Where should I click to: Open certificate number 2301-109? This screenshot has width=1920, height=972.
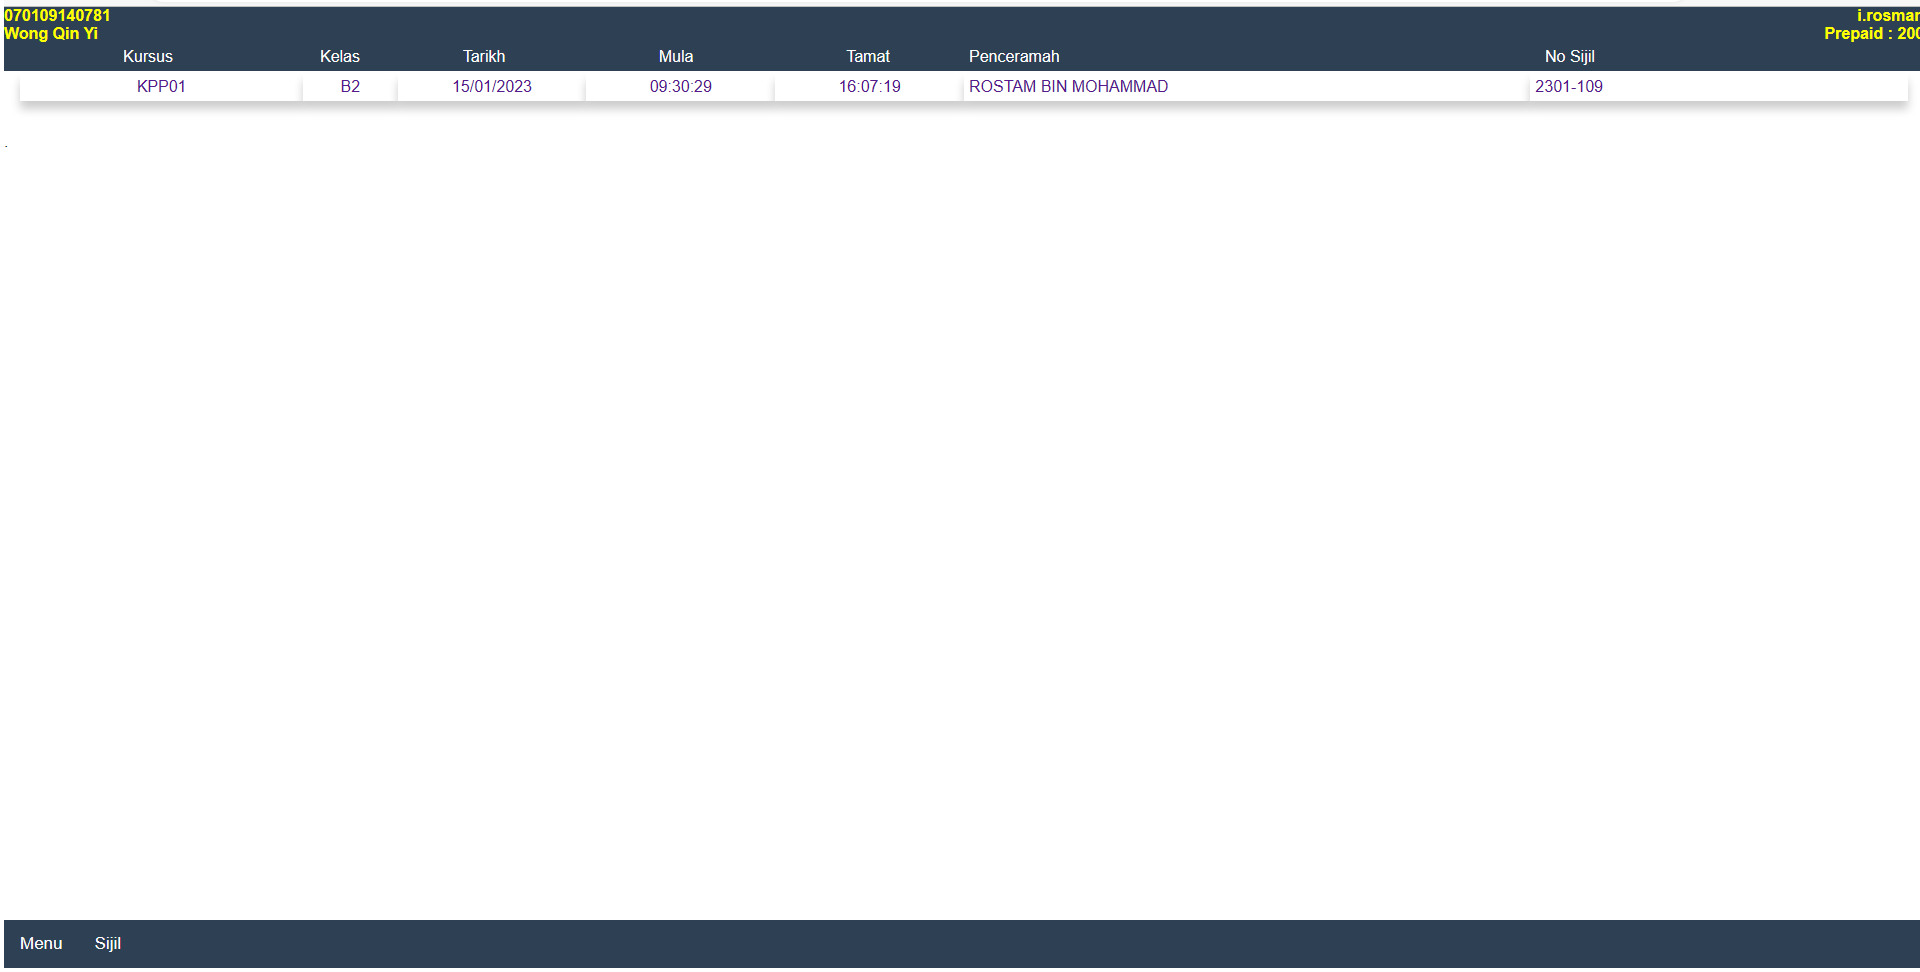[x=1569, y=87]
